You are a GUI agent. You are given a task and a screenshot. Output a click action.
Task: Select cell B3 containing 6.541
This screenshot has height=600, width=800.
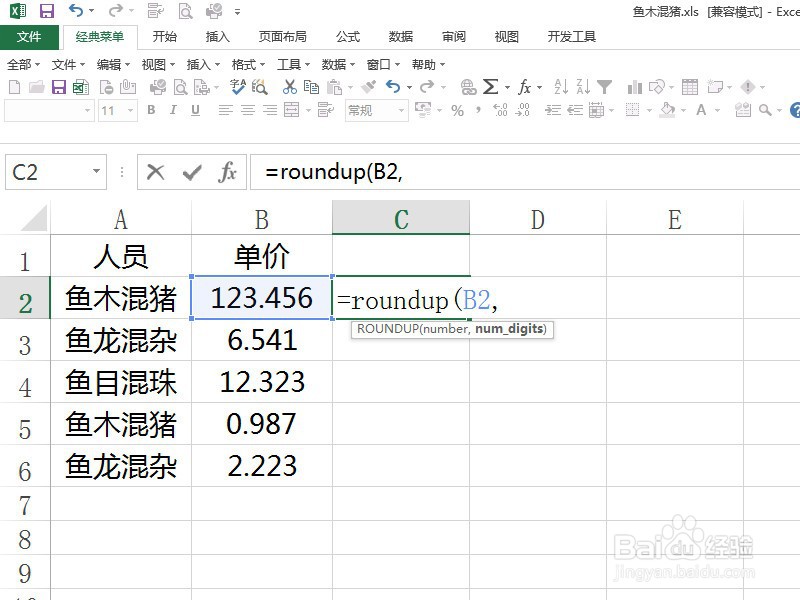260,340
